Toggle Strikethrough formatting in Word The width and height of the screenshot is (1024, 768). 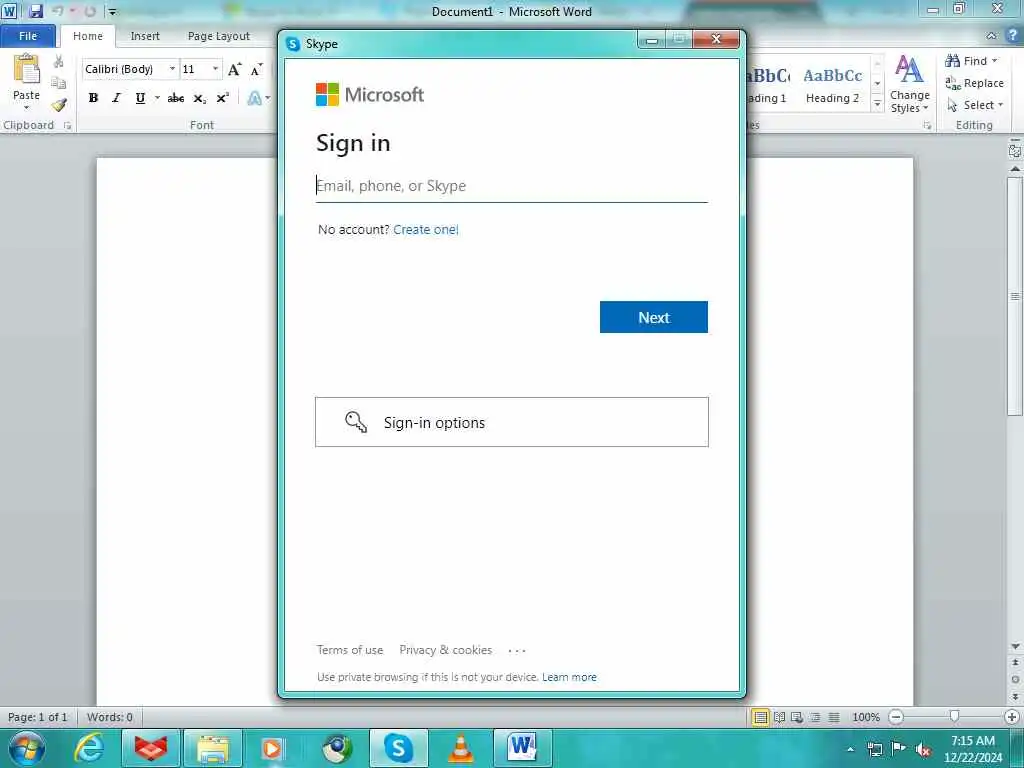[x=176, y=98]
